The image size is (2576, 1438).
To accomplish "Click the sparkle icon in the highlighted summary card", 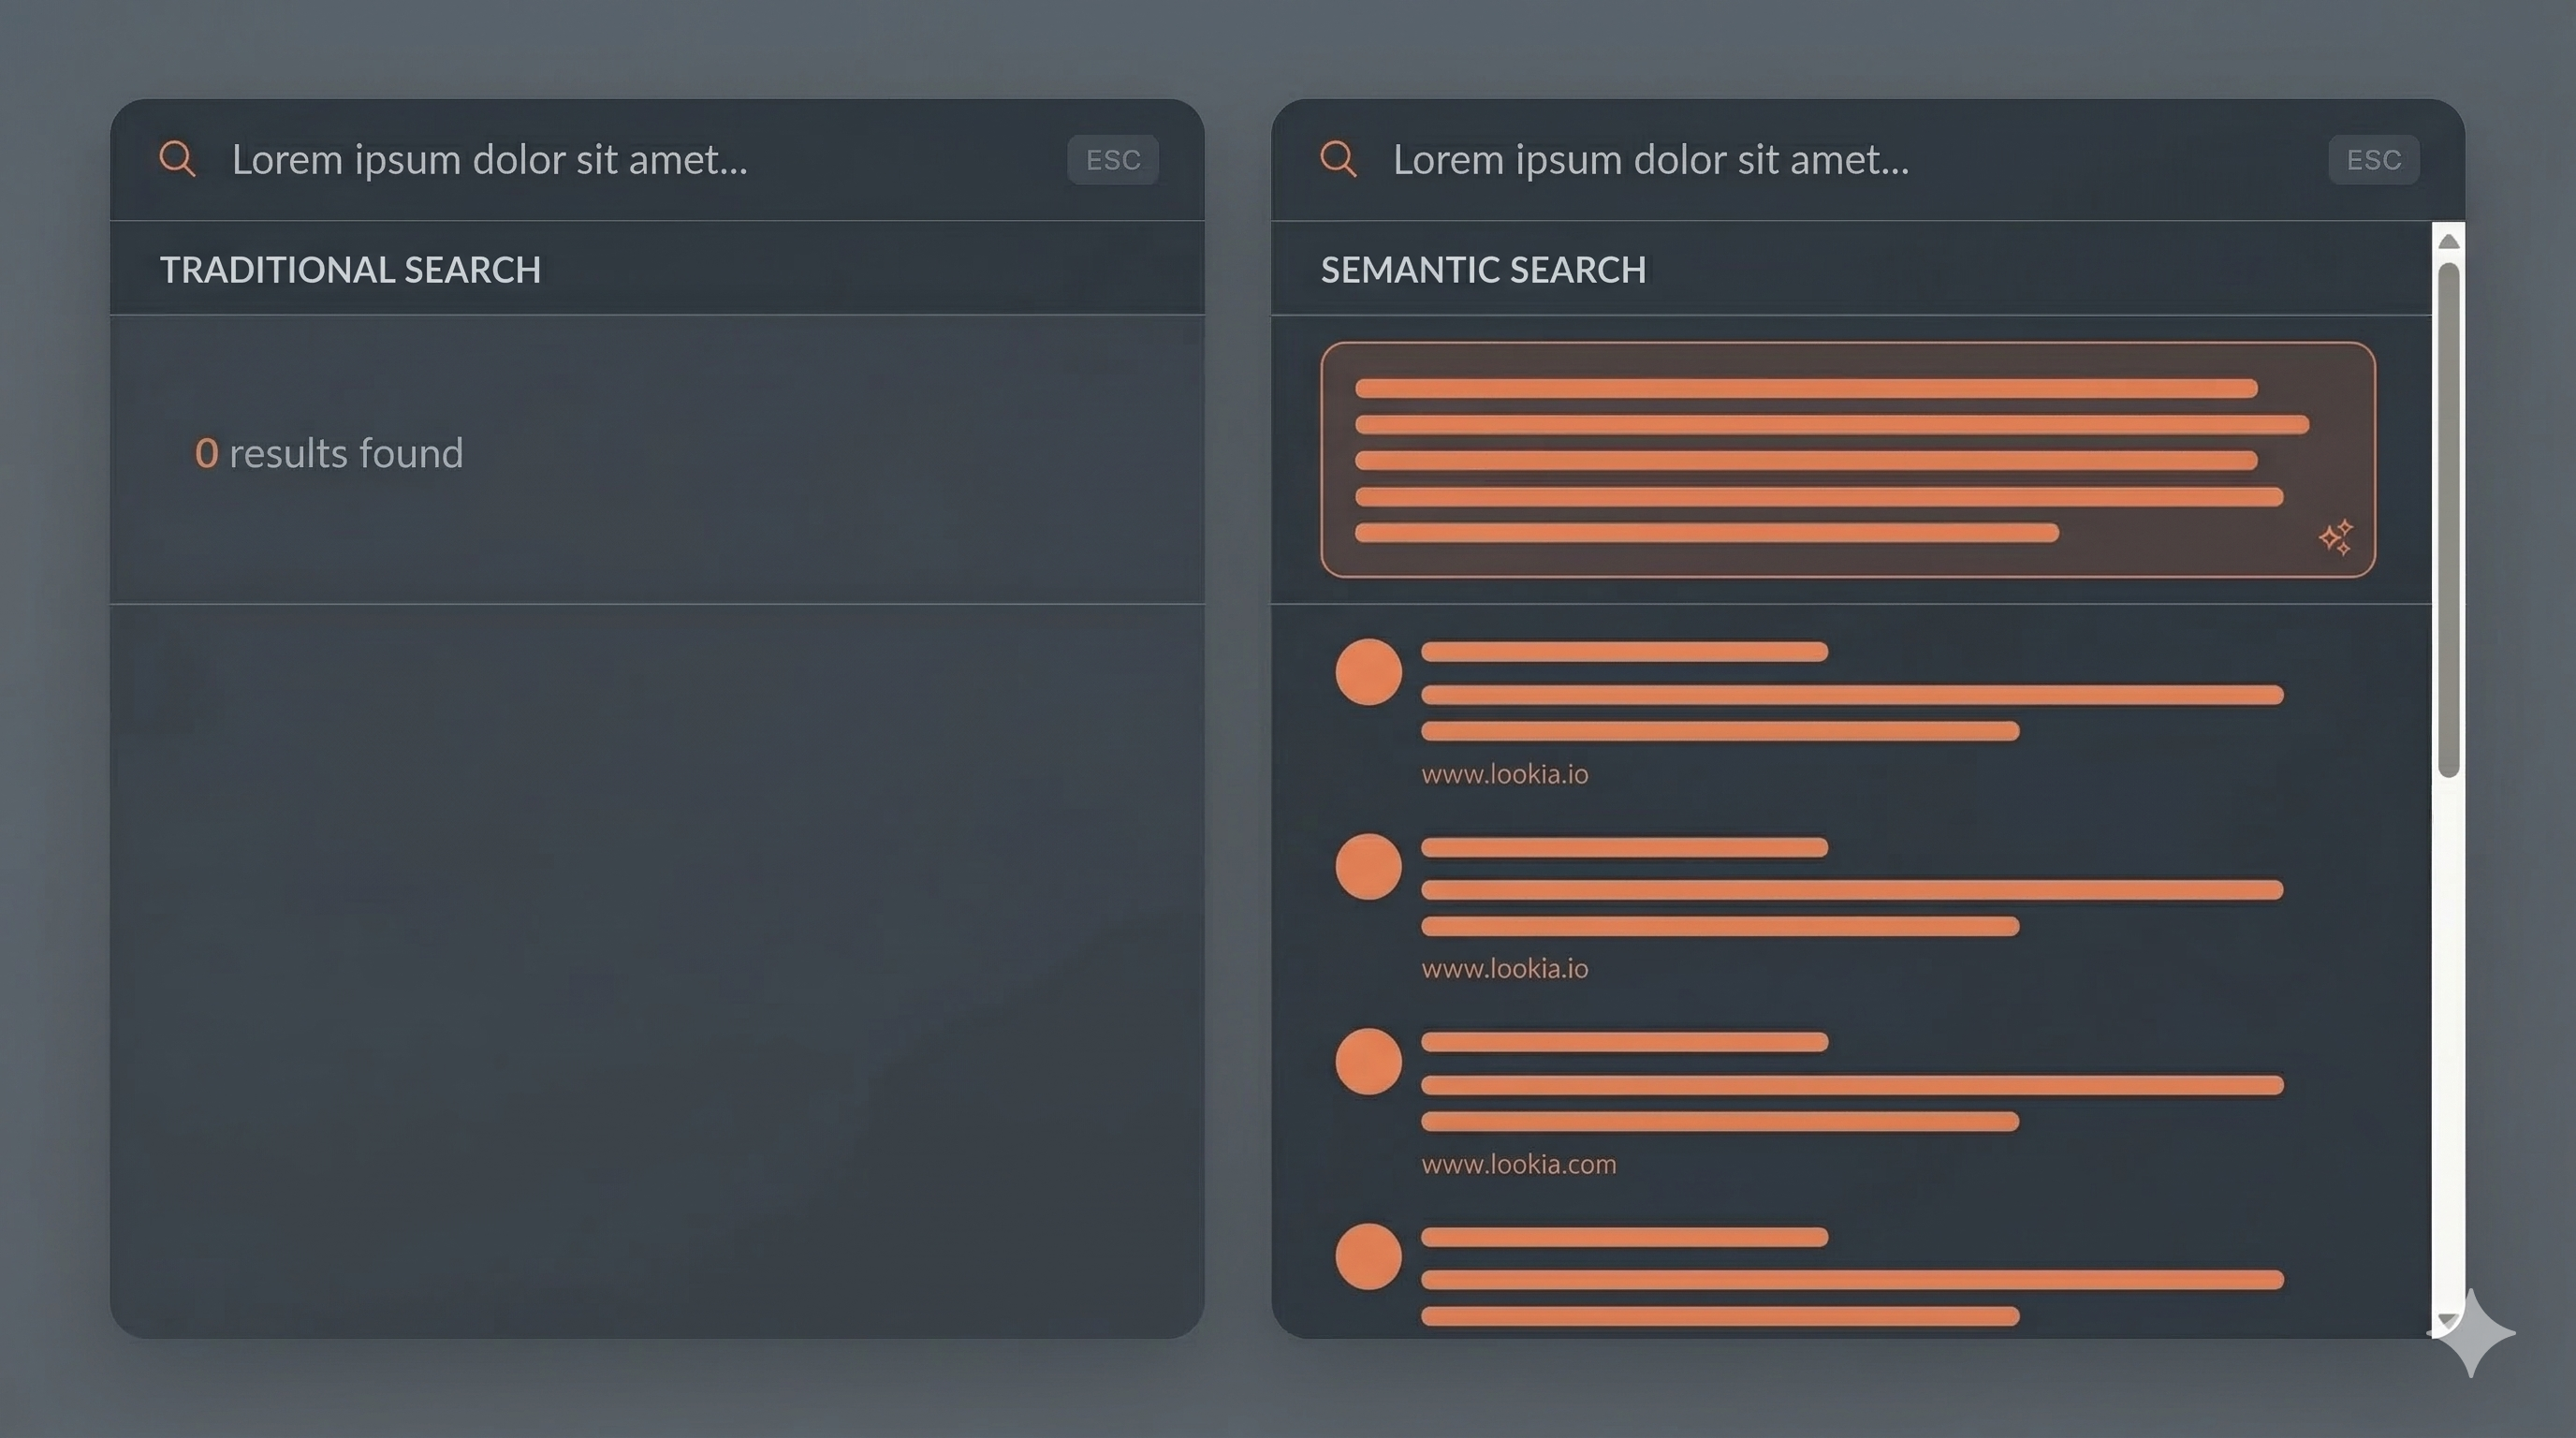I will [2337, 538].
